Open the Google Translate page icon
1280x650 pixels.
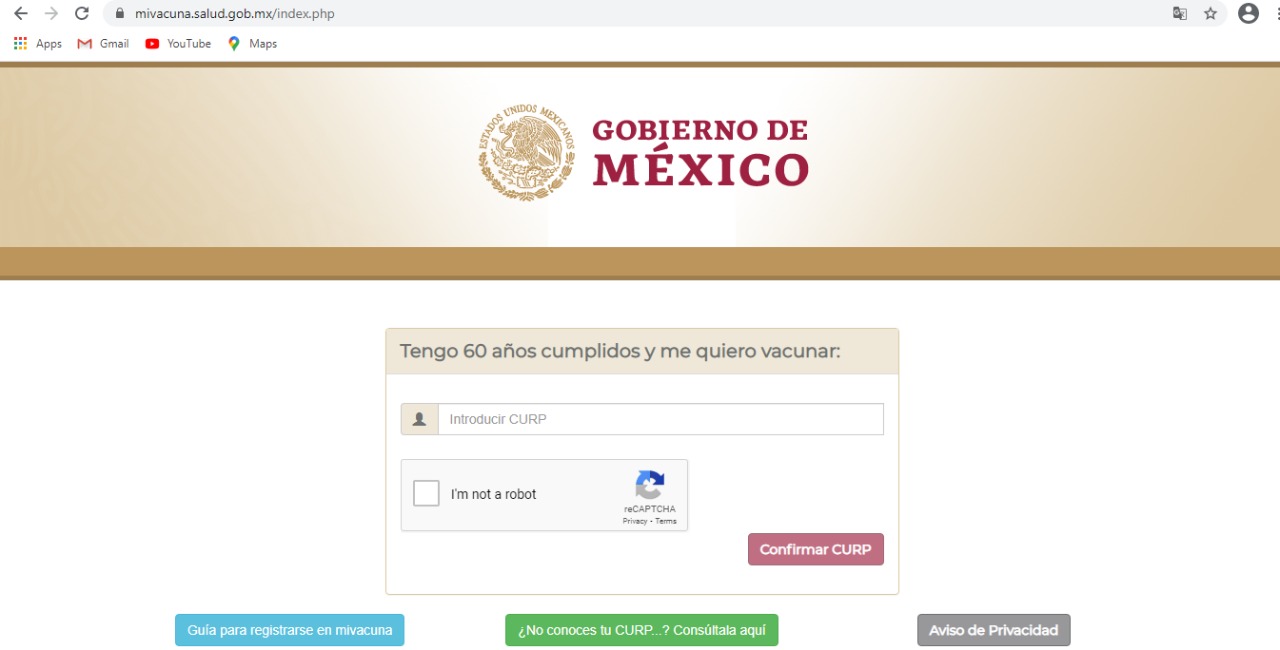1180,14
